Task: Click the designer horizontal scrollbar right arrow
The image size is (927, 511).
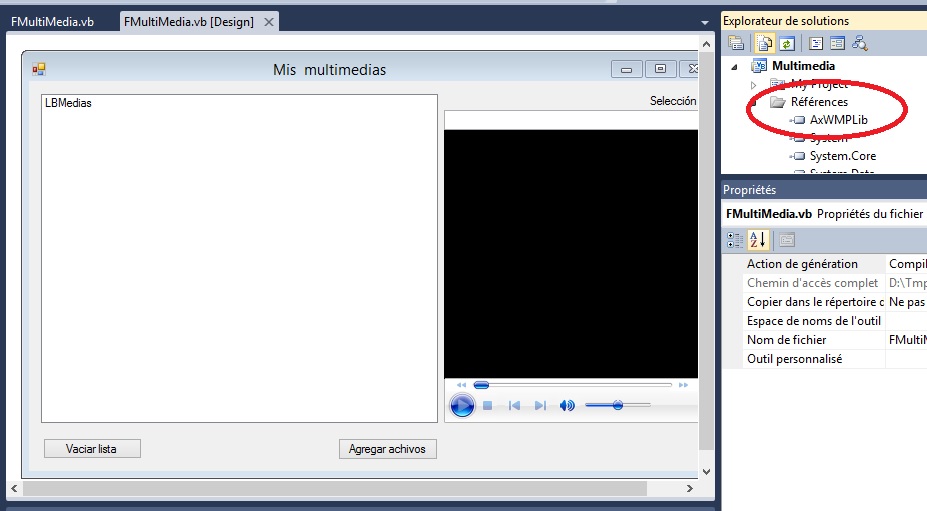Action: [689, 489]
